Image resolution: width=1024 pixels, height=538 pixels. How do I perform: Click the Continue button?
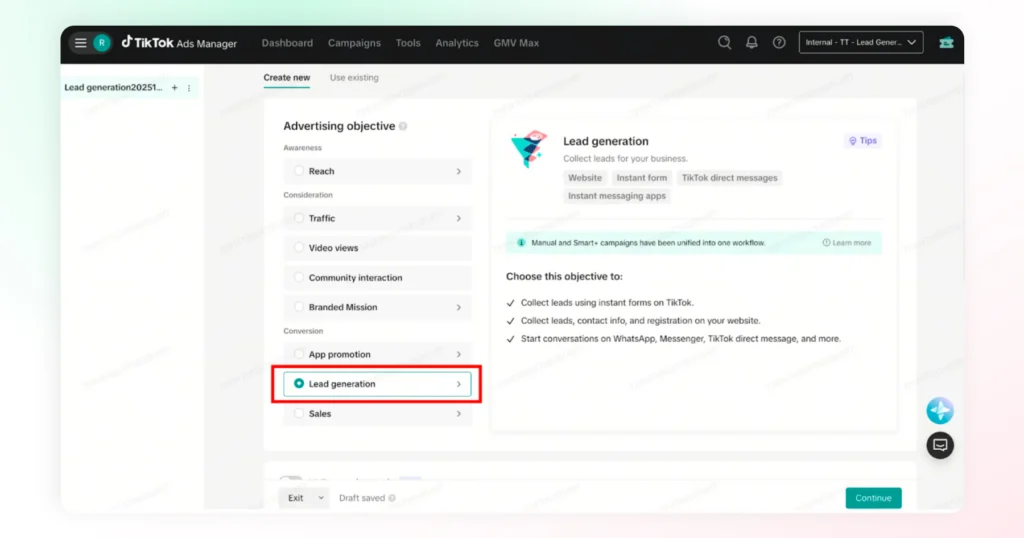[873, 498]
